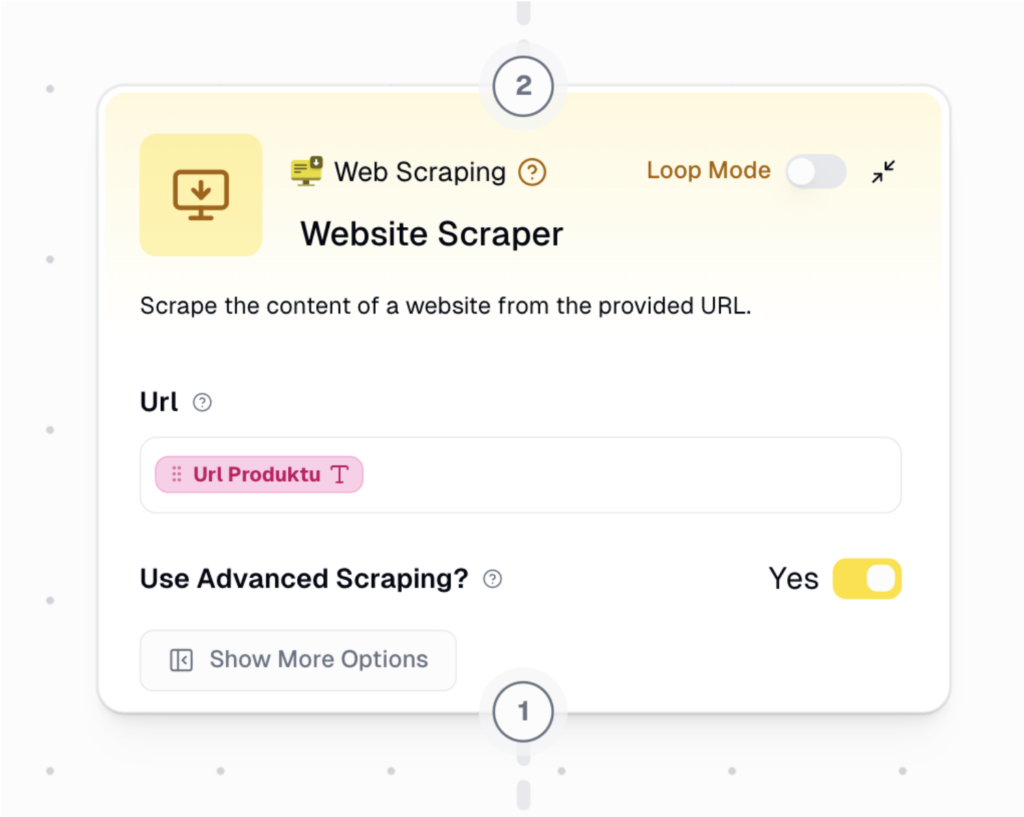Select the Url Produktu variable chip

pyautogui.click(x=257, y=475)
